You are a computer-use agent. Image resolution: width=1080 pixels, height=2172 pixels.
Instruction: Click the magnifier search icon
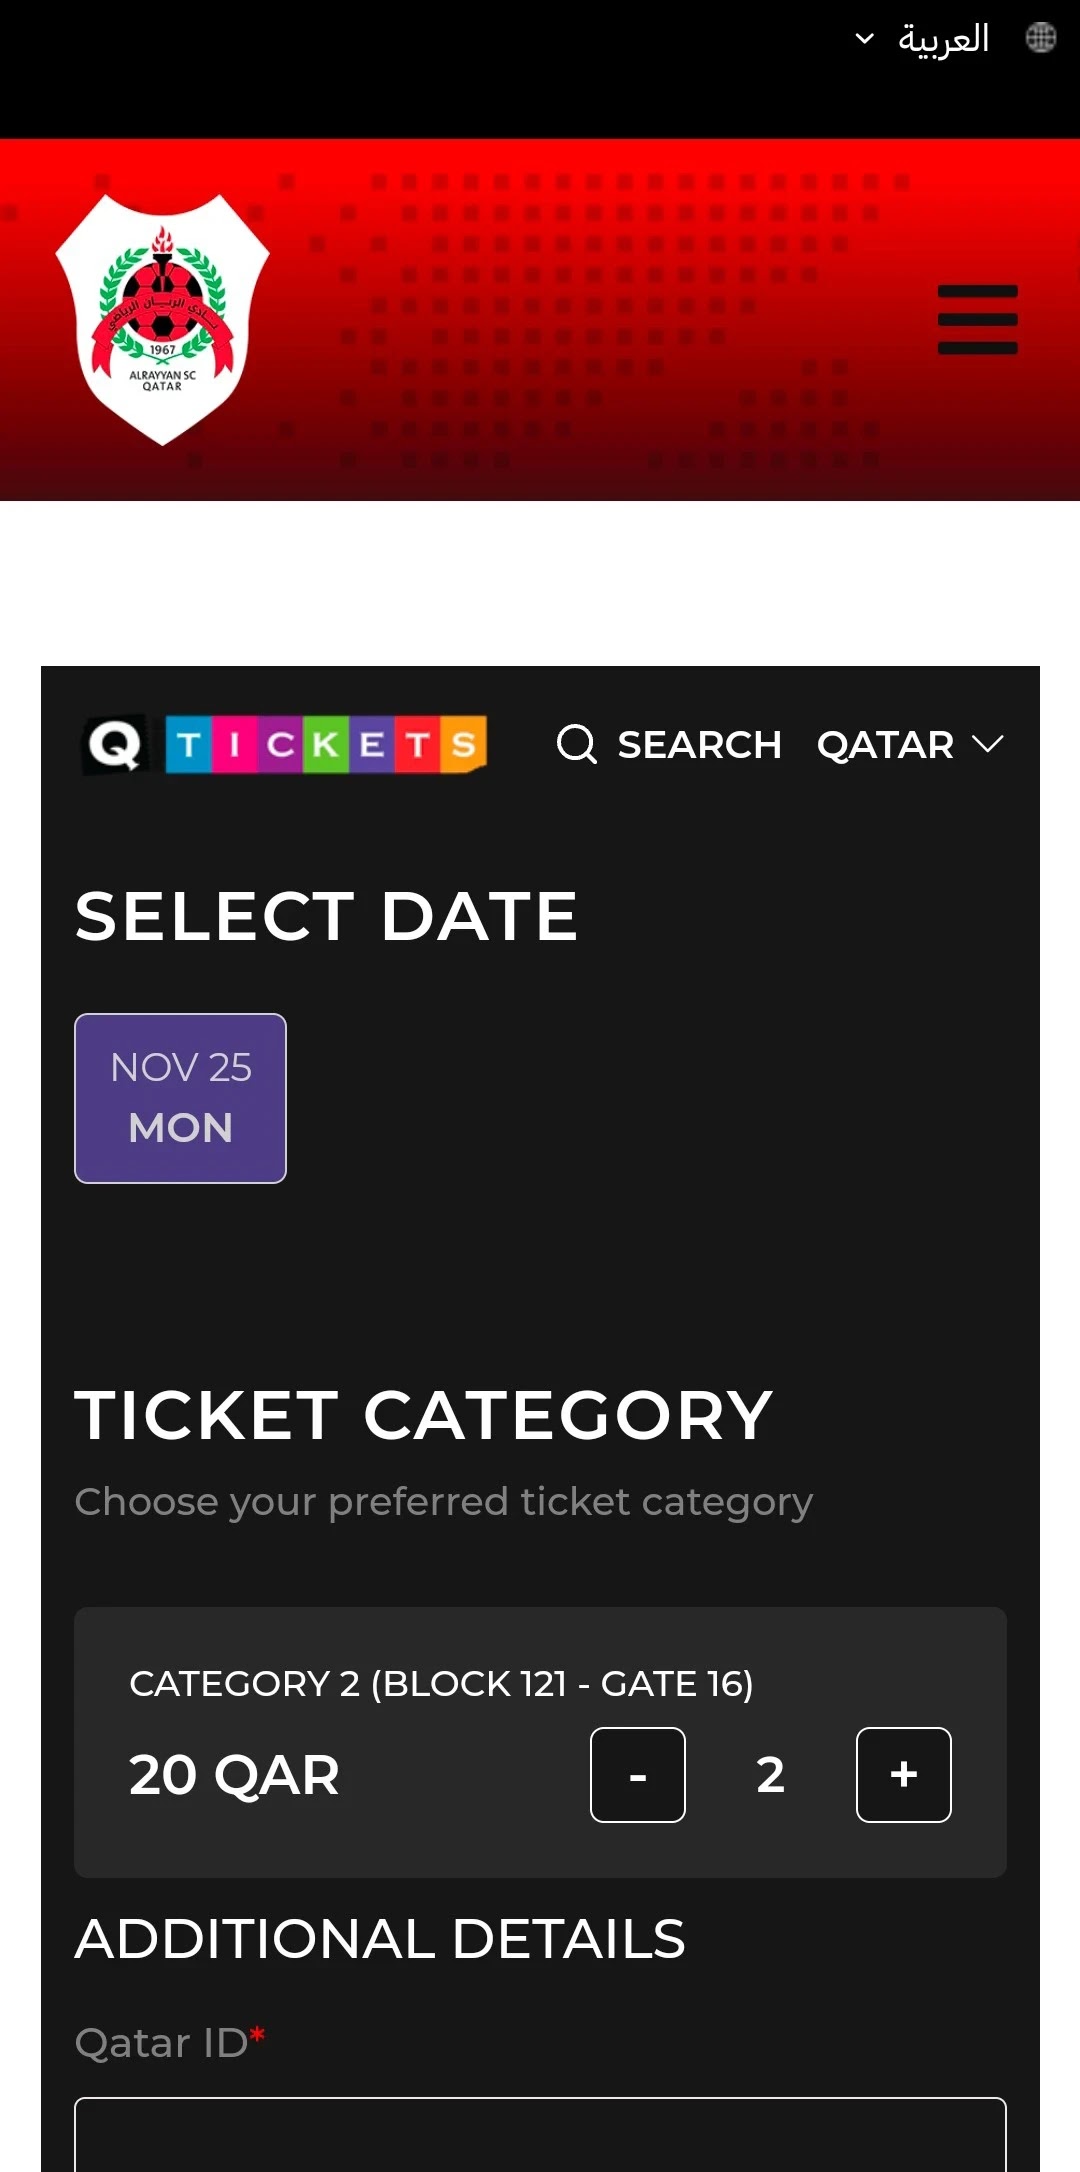[576, 744]
